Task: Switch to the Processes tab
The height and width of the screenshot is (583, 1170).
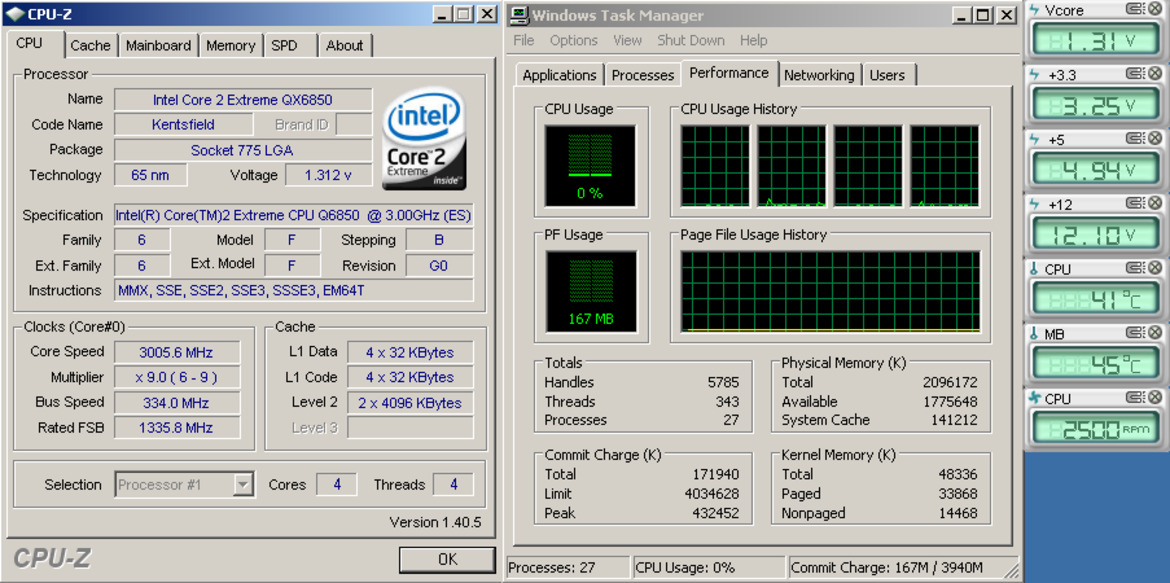Action: pyautogui.click(x=643, y=75)
